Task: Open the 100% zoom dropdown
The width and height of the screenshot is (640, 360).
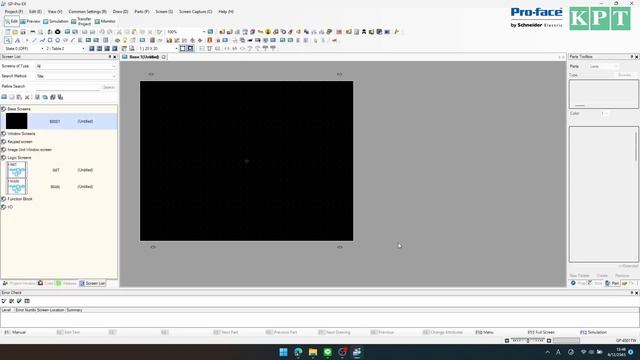Action: pyautogui.click(x=186, y=32)
